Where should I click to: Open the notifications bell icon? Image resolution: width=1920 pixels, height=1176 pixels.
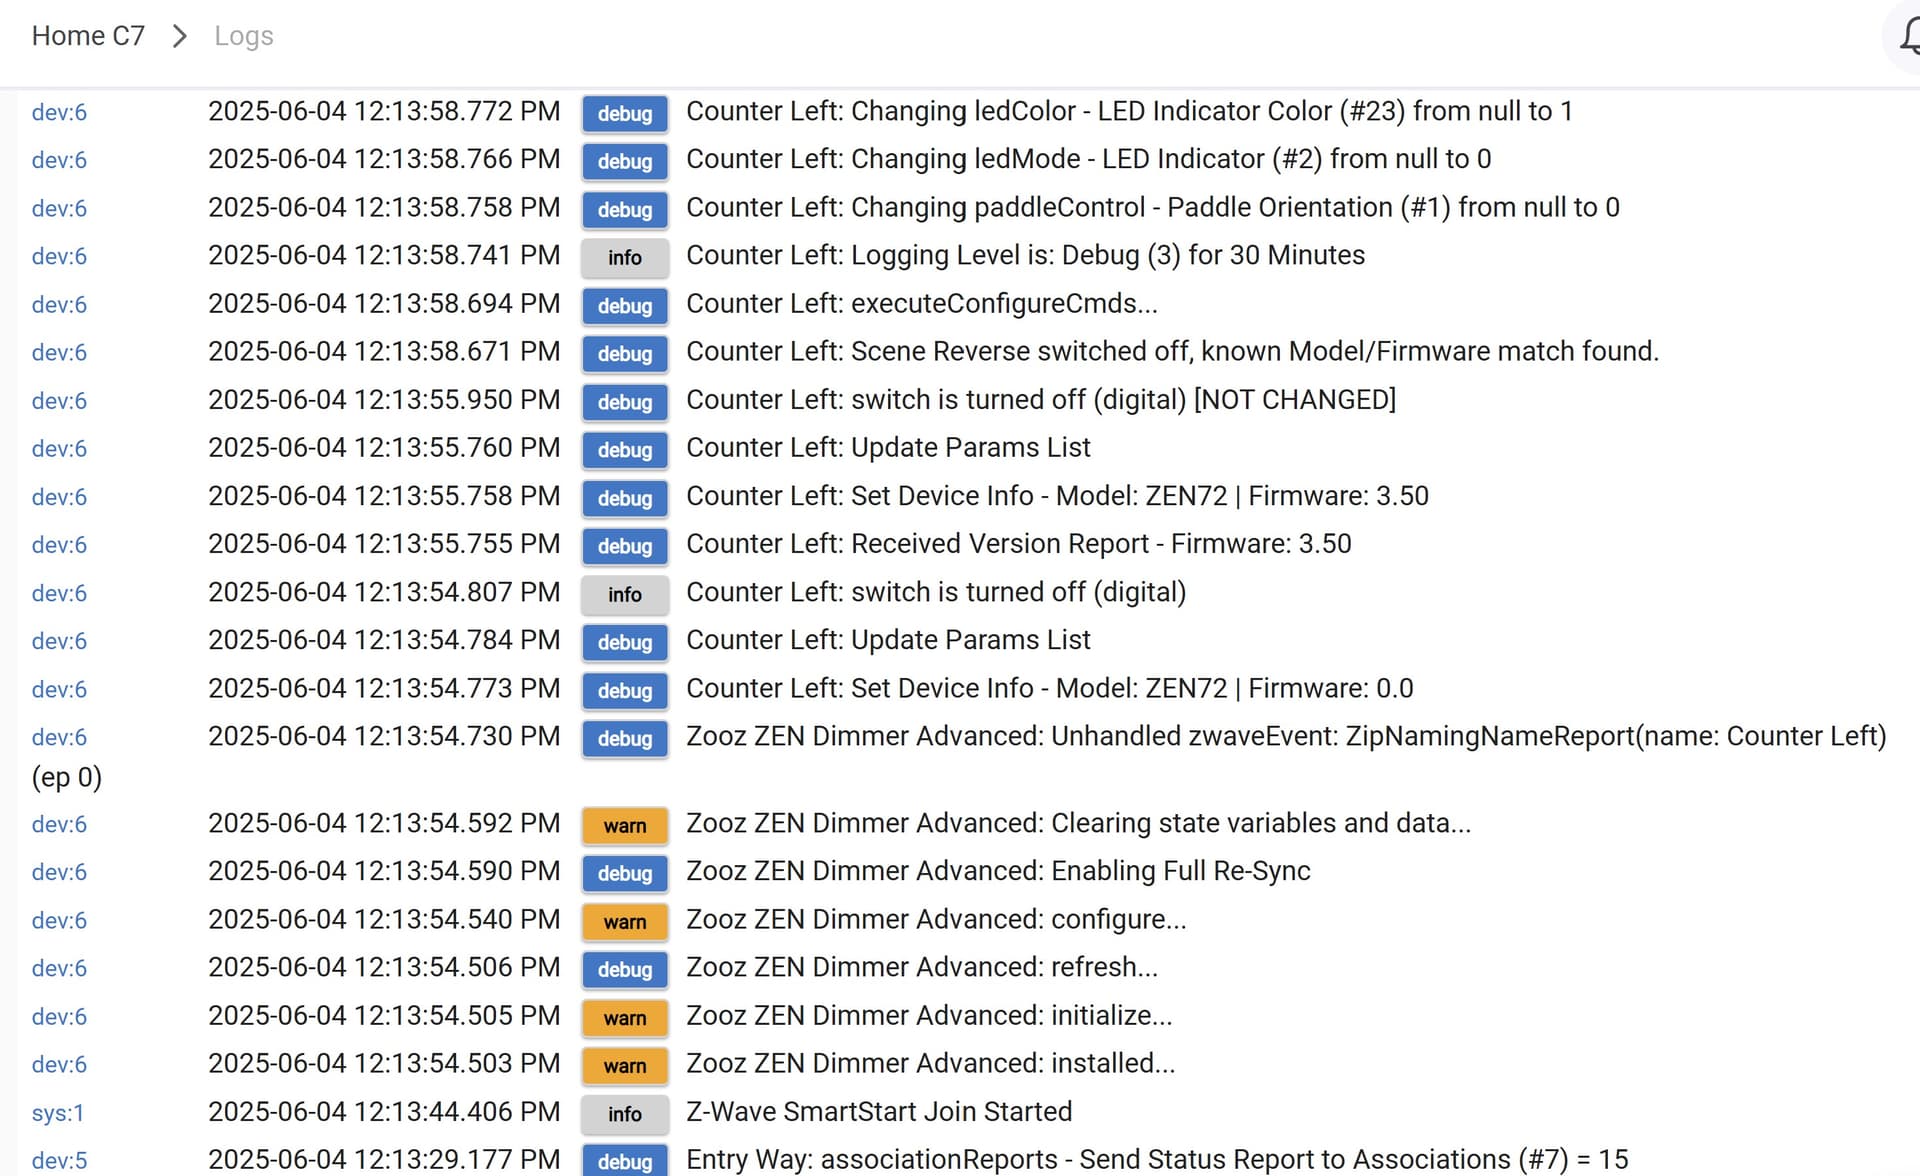1908,36
